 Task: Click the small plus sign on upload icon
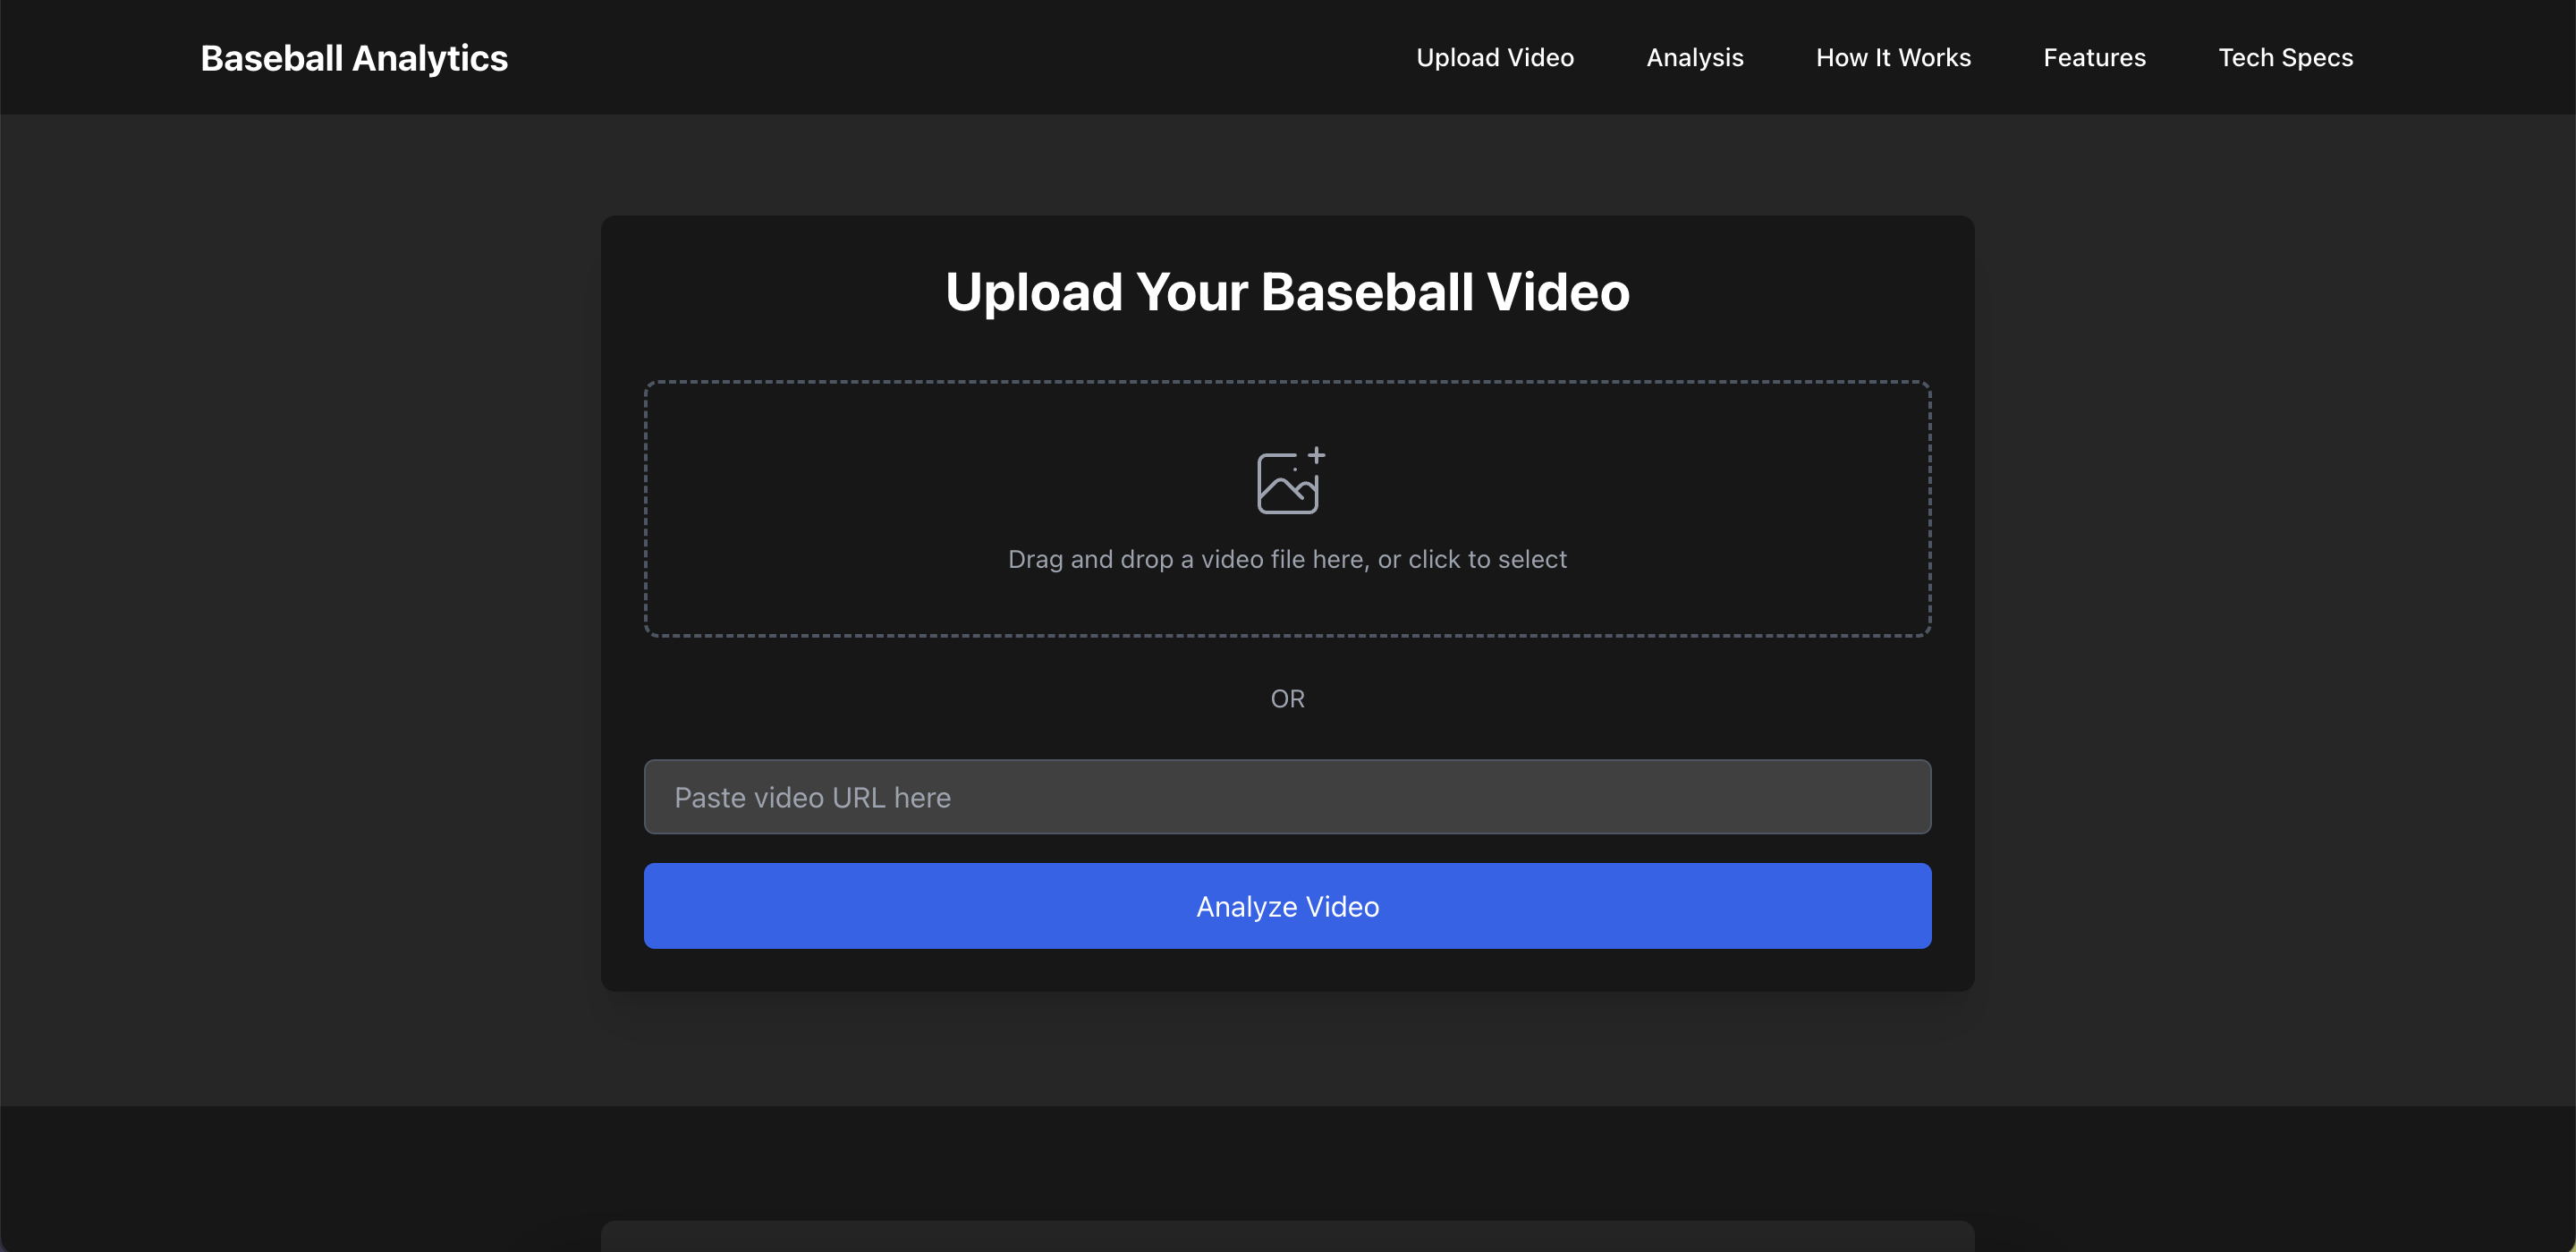coord(1316,456)
